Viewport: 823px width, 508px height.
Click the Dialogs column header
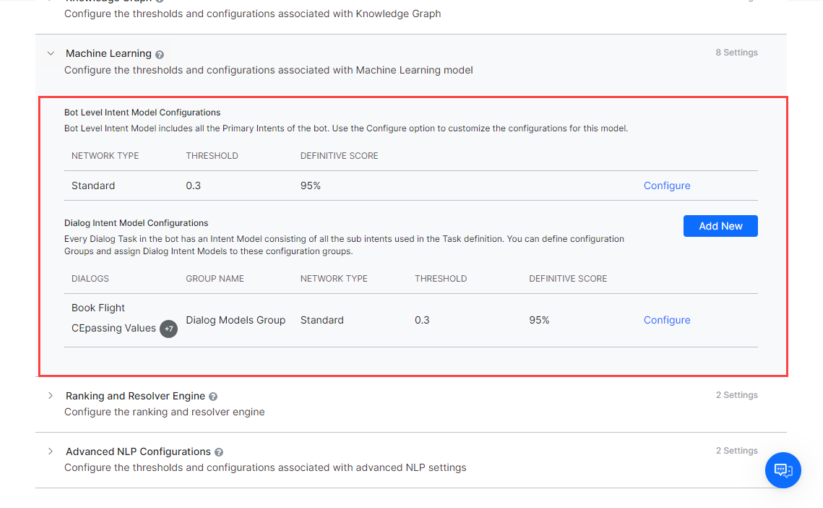[90, 279]
